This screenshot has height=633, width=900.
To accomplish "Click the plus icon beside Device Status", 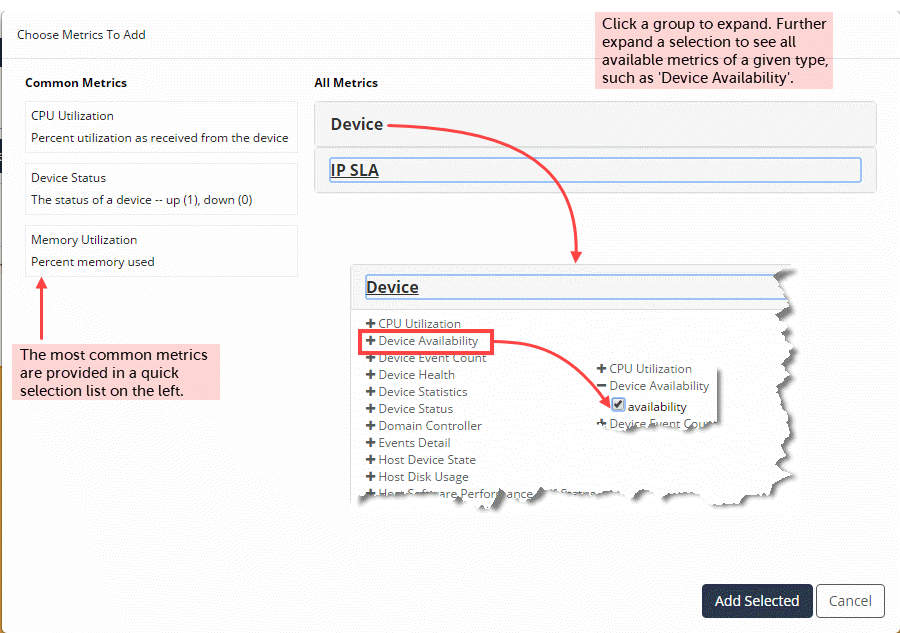I will click(x=371, y=409).
